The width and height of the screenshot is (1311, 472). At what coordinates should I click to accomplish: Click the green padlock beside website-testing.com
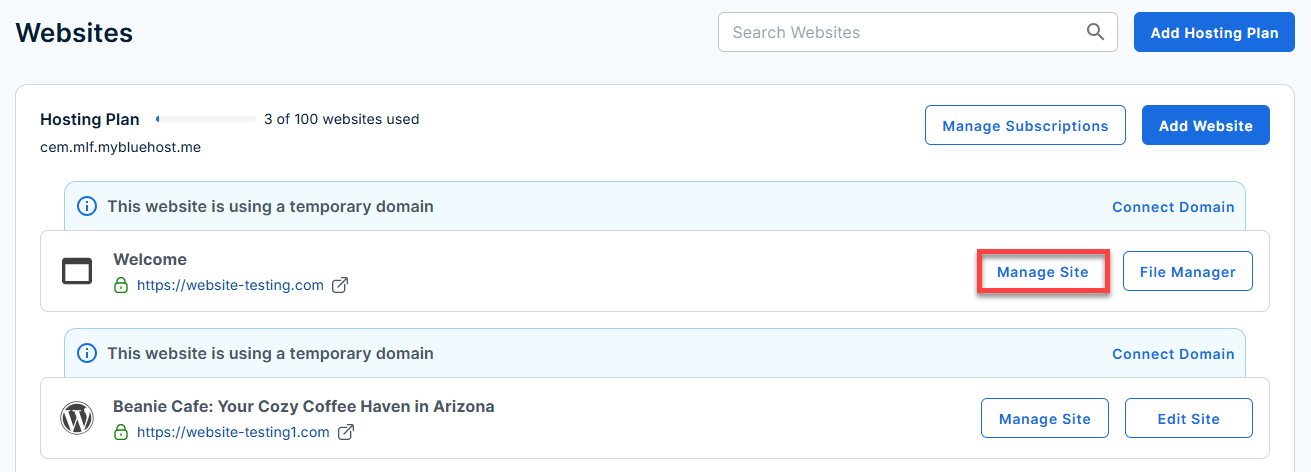tap(121, 285)
